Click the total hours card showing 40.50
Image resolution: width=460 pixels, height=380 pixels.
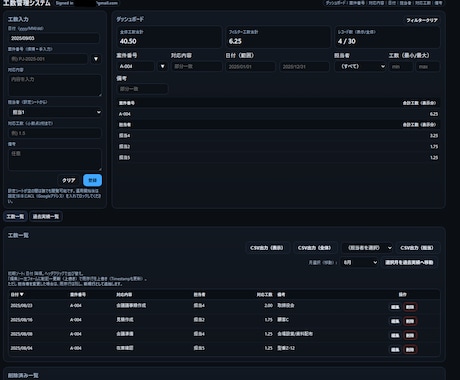[x=169, y=37]
